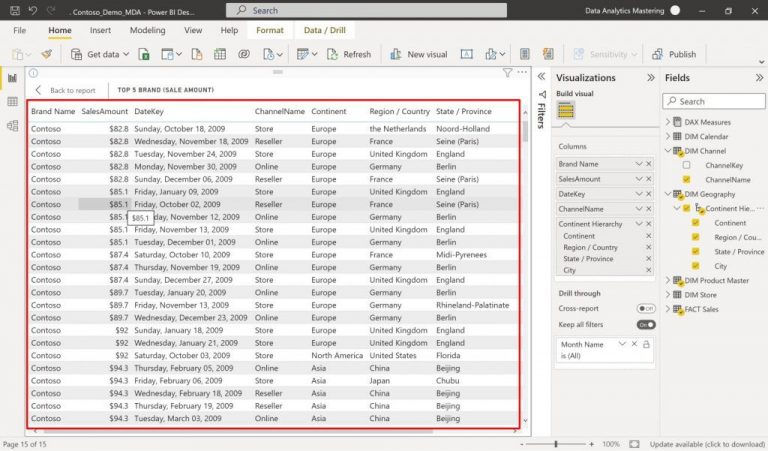Open the Excel workbook data source icon
The width and height of the screenshot is (768, 451).
(144, 54)
